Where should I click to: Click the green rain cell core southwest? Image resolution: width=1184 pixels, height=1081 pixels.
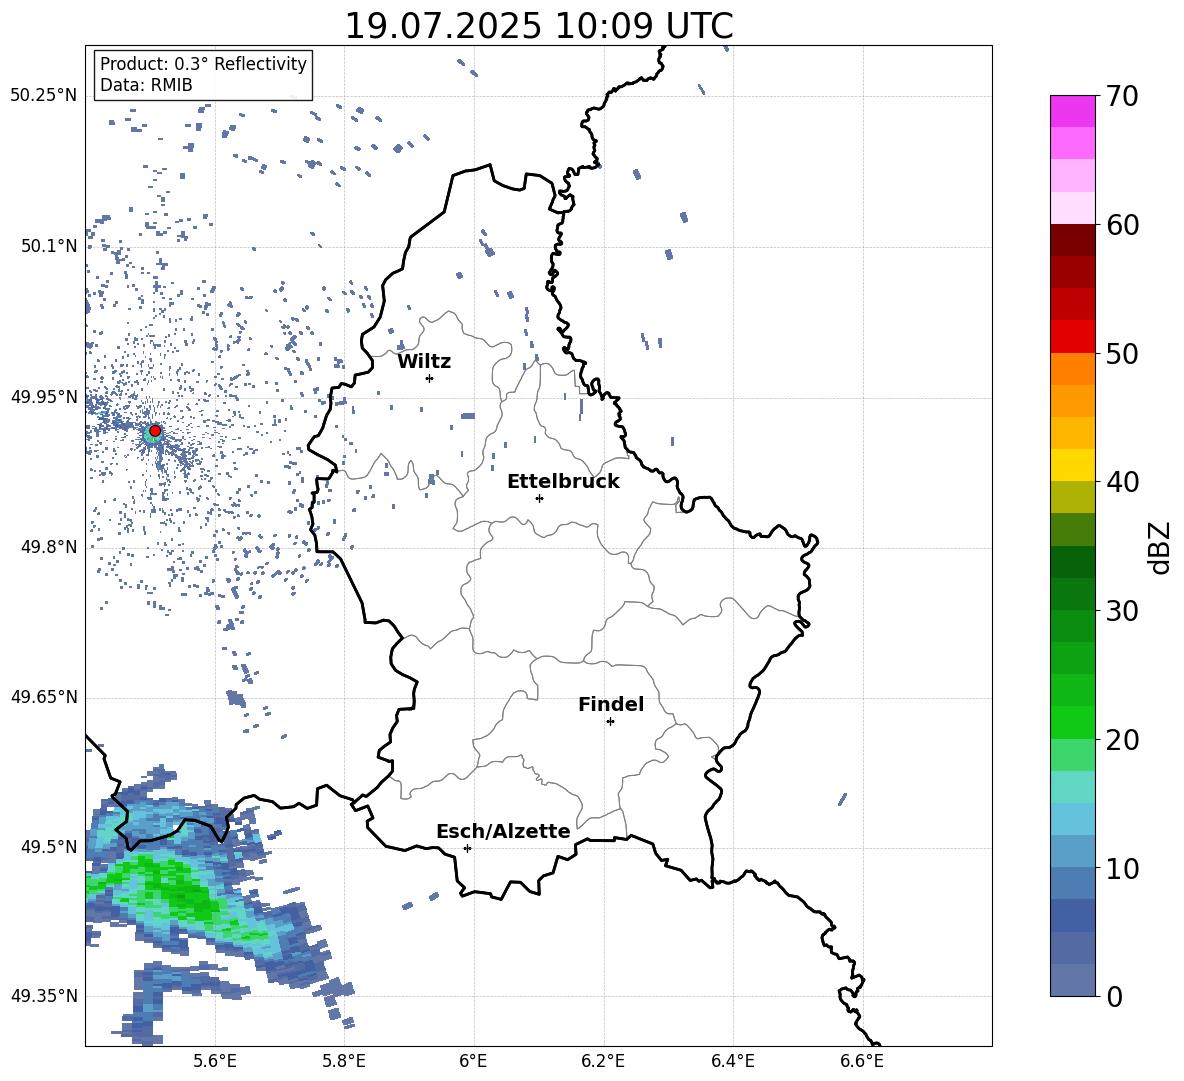point(181,891)
